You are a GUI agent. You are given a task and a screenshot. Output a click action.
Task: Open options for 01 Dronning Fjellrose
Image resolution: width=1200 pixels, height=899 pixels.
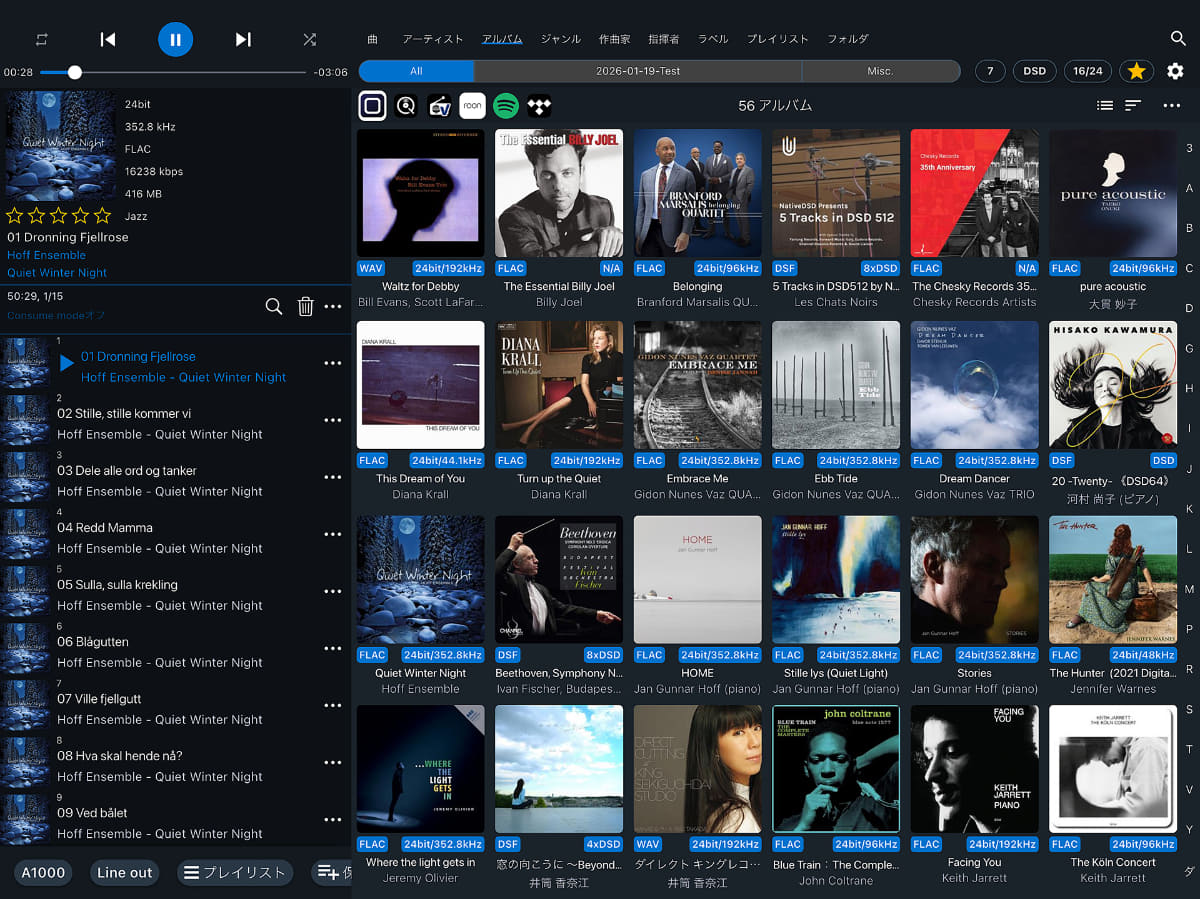click(333, 364)
